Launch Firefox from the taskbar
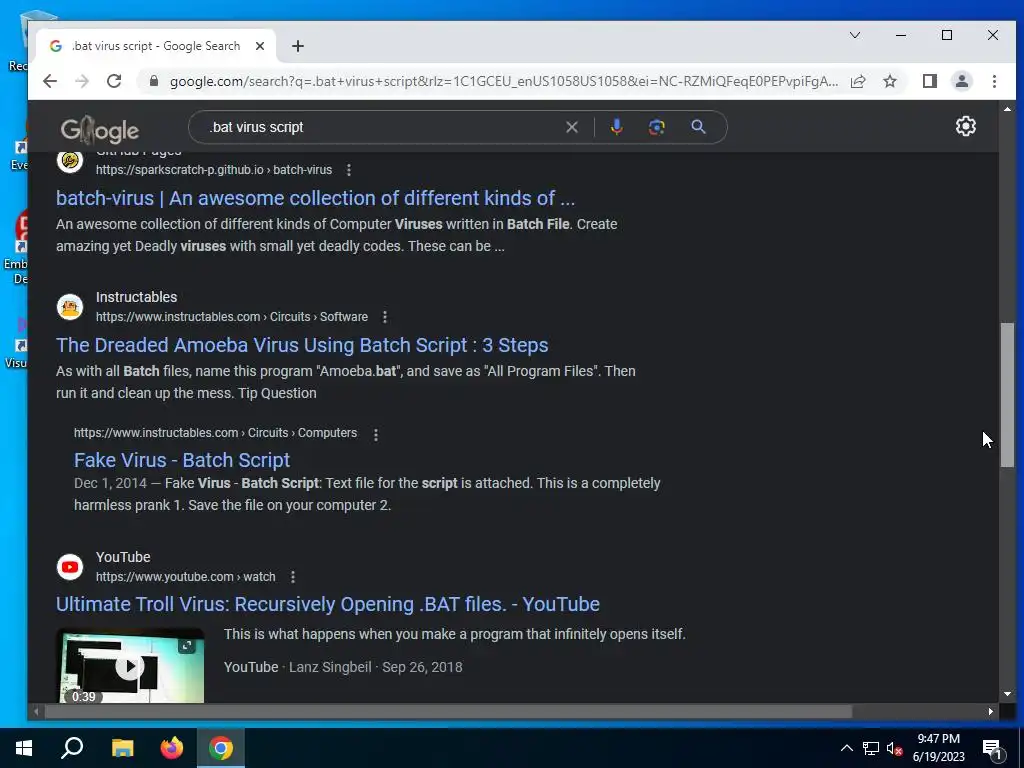This screenshot has width=1024, height=768. 172,748
